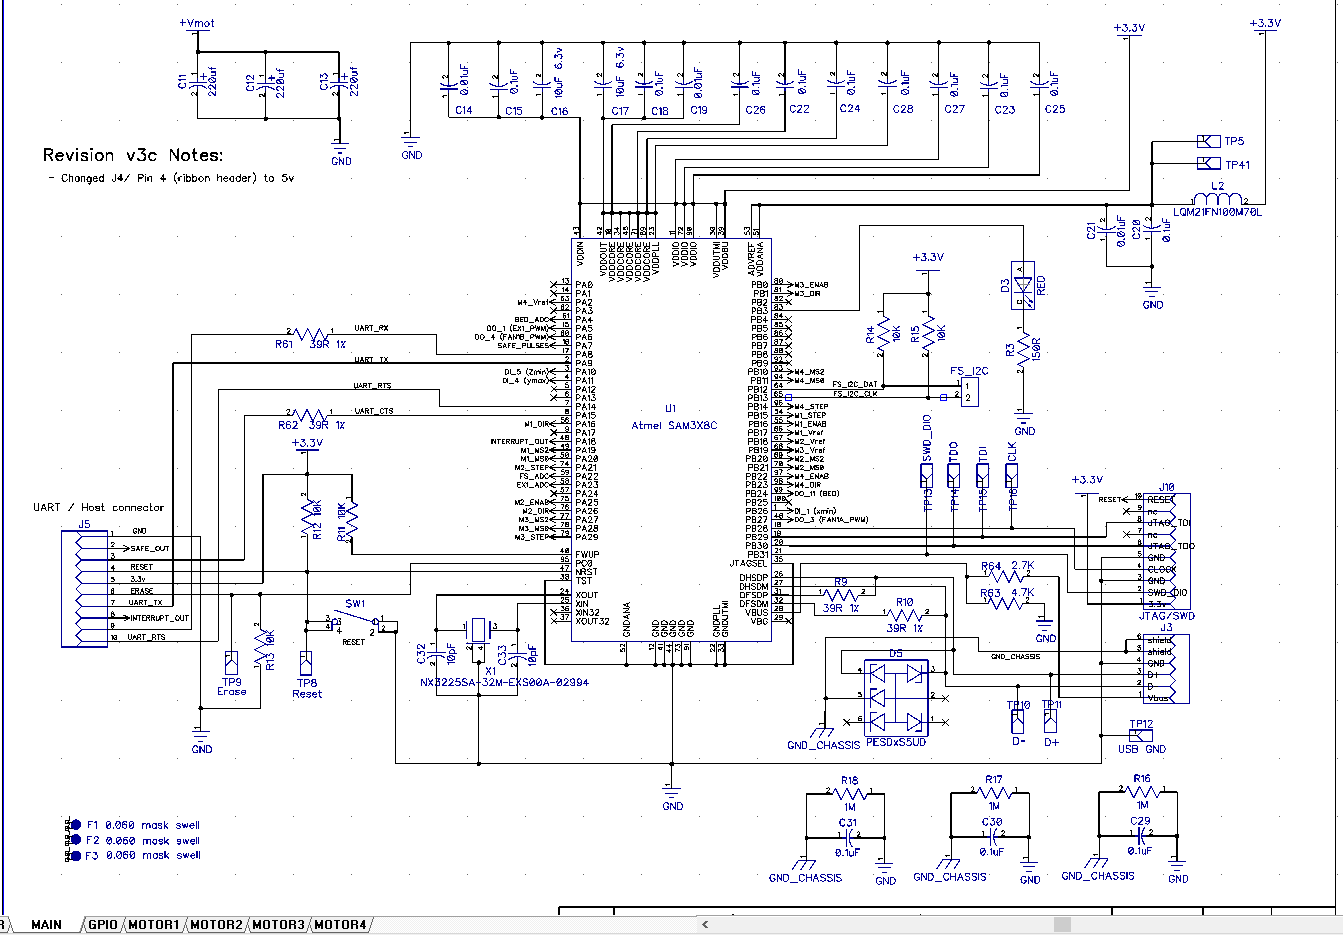Image resolution: width=1343 pixels, height=935 pixels.
Task: Select the R18 1M resistor
Action: pyautogui.click(x=850, y=794)
